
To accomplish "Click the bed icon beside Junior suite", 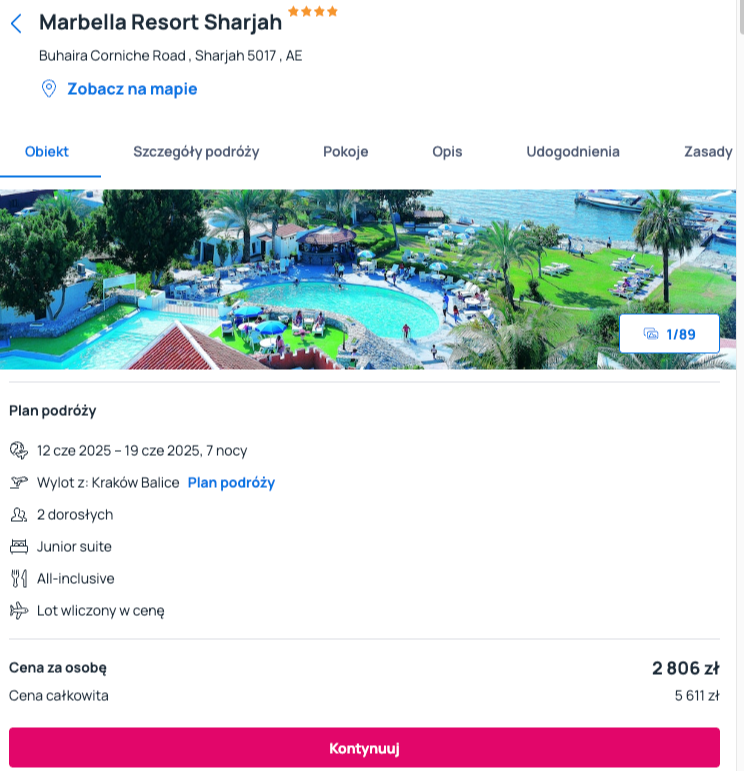I will click(19, 546).
